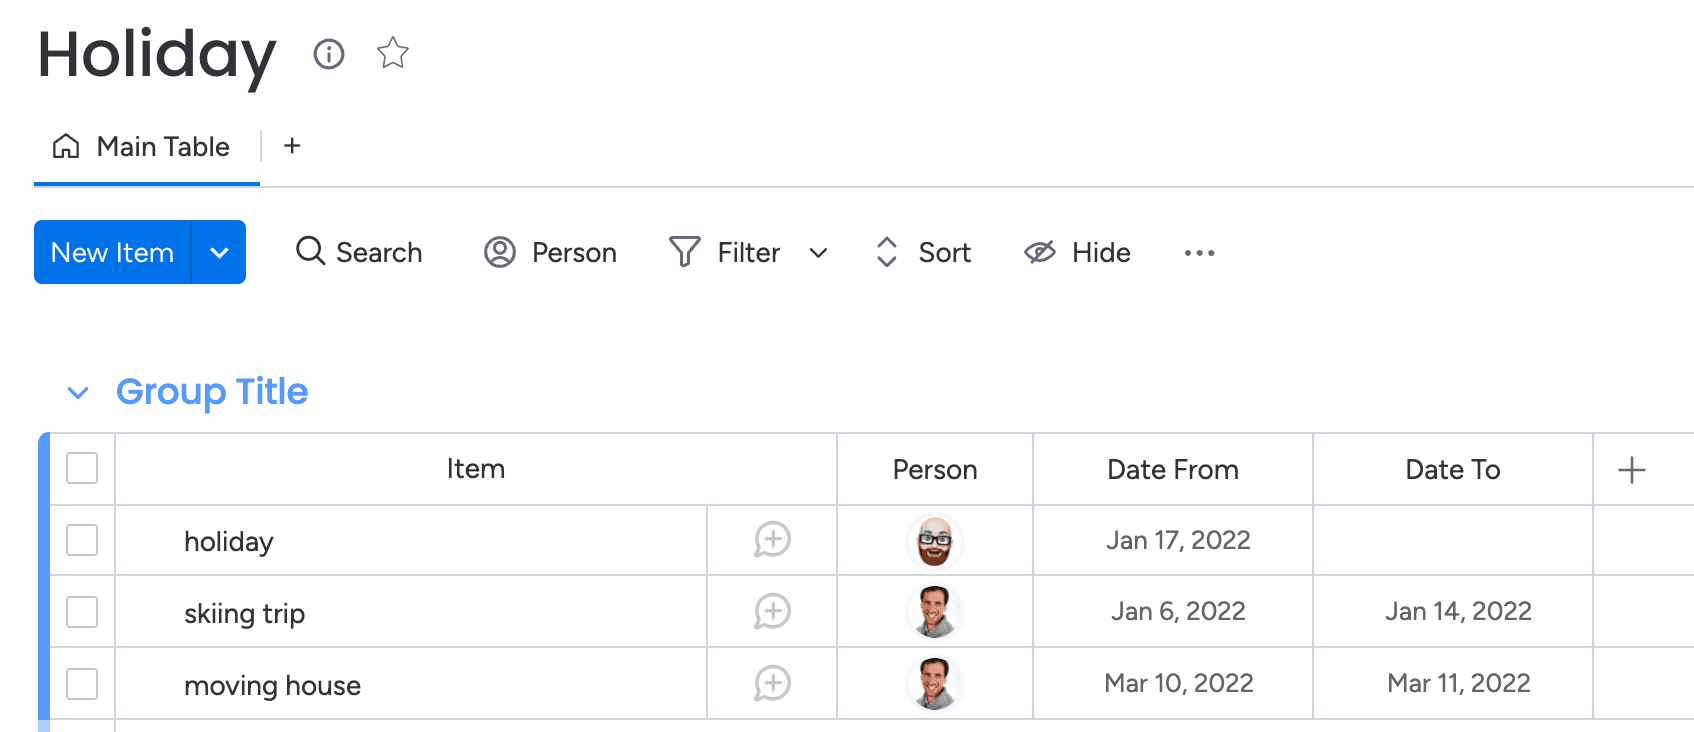This screenshot has height=732, width=1694.
Task: Select the skiing trip row checkbox
Action: pos(82,612)
